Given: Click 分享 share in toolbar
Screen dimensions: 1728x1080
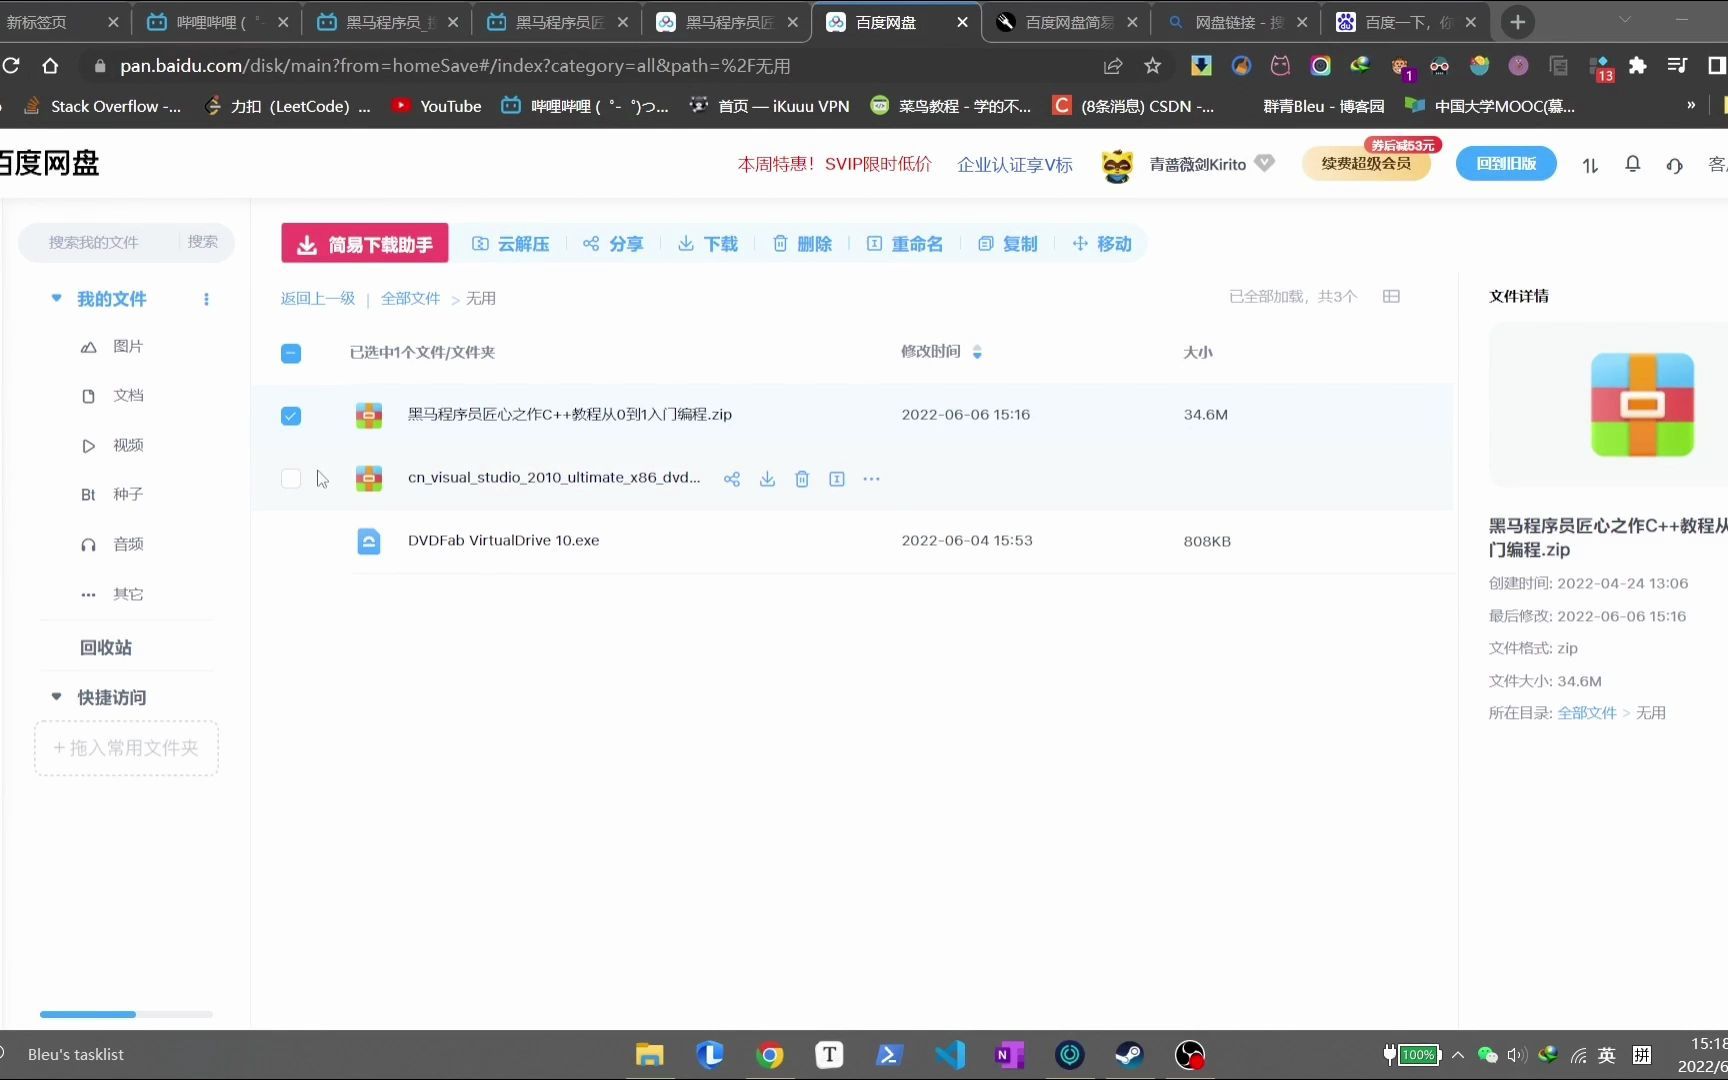Looking at the screenshot, I should [613, 244].
